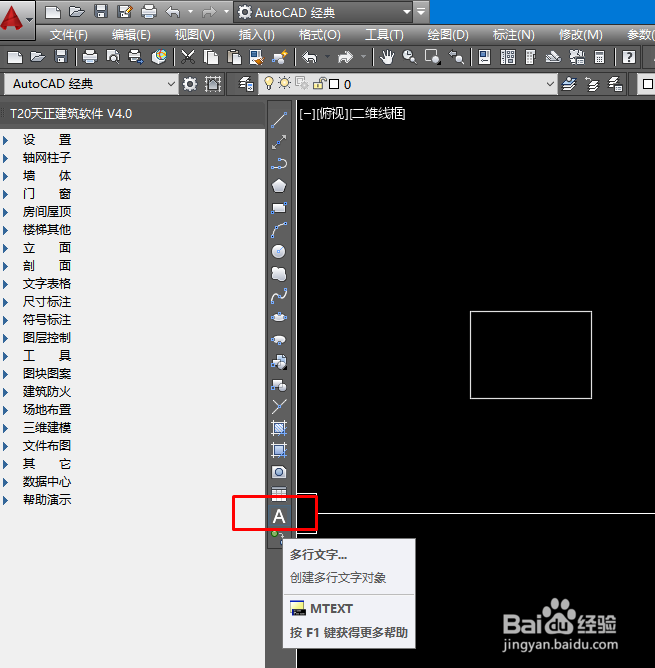Select the Rectangle draw tool
655x668 pixels.
click(279, 208)
